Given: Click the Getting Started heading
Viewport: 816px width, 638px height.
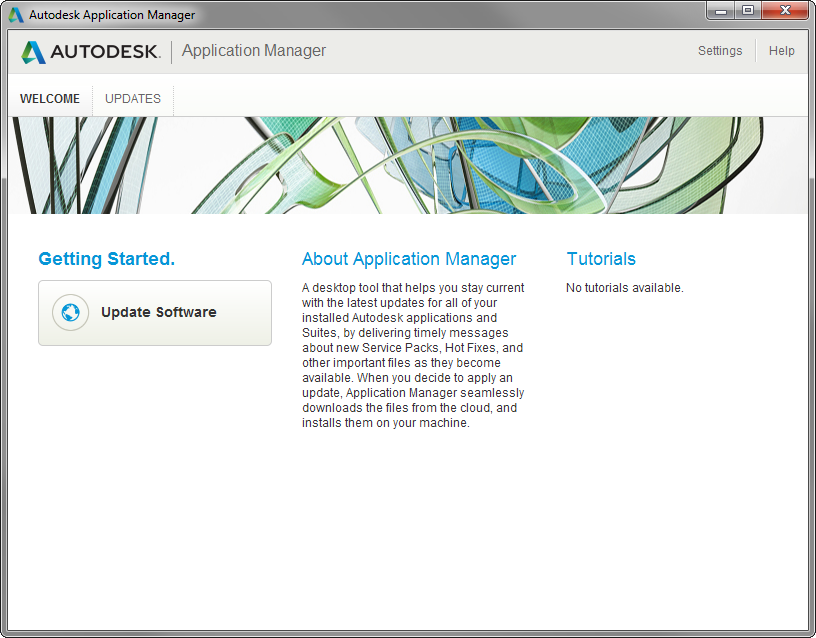Looking at the screenshot, I should 106,259.
